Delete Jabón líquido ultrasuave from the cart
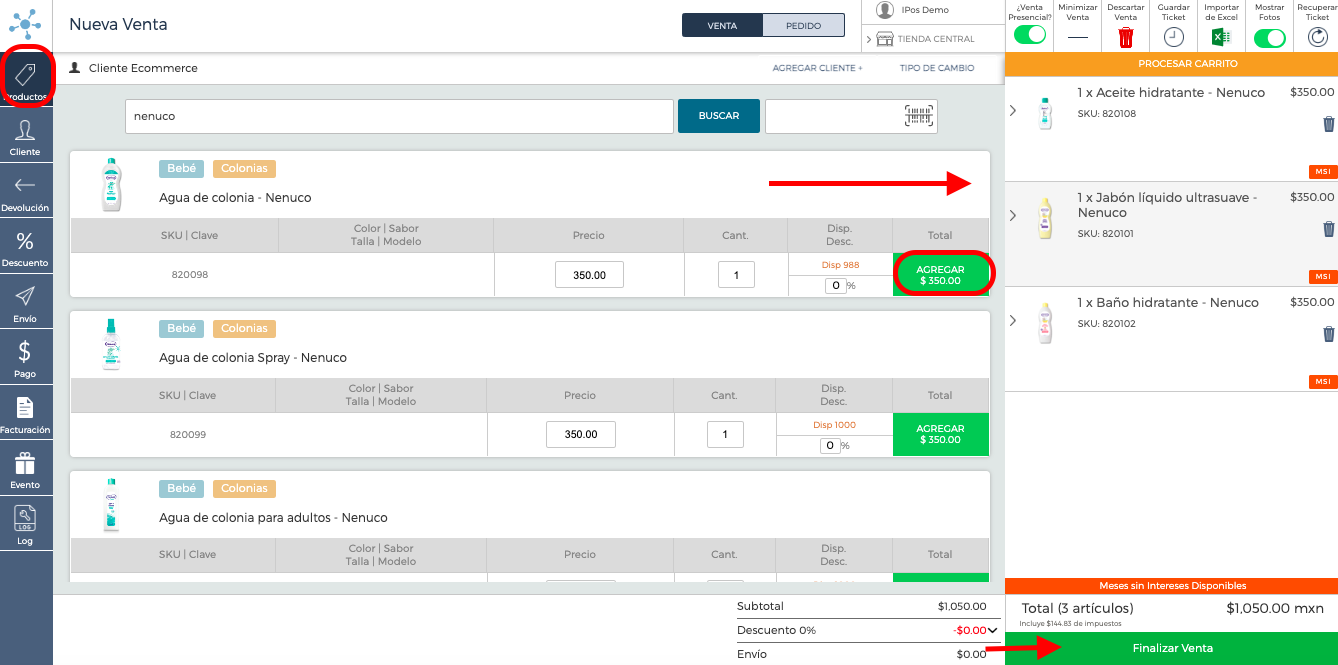Screen dimensions: 1338x665 pyautogui.click(x=1328, y=229)
